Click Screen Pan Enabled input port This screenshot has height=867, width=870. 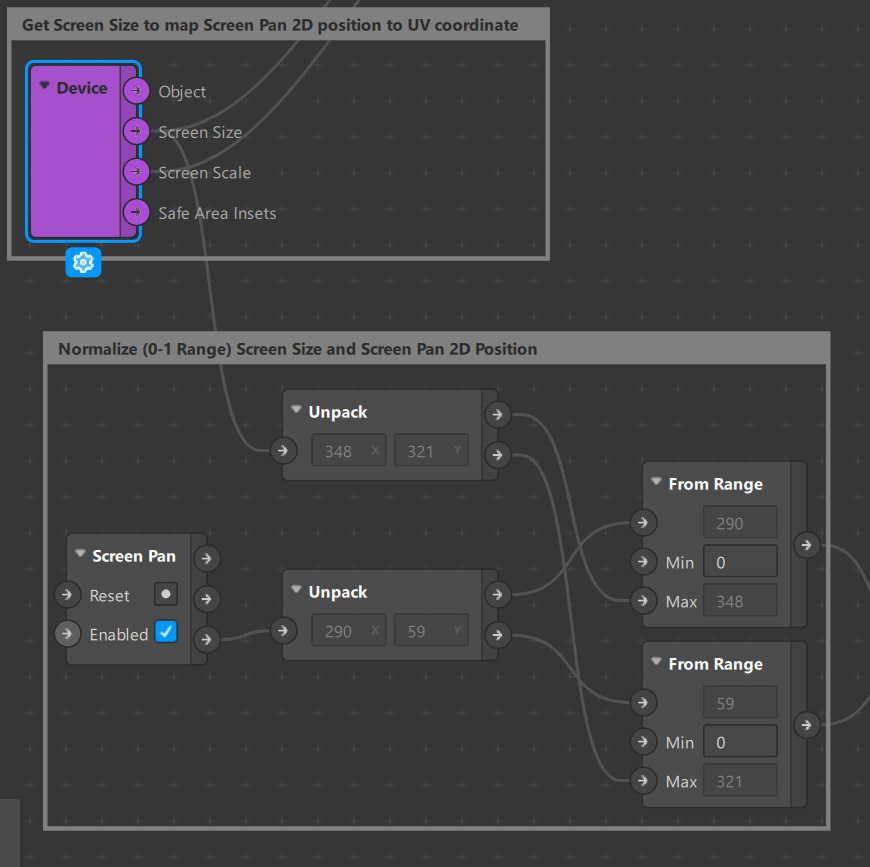coord(67,633)
